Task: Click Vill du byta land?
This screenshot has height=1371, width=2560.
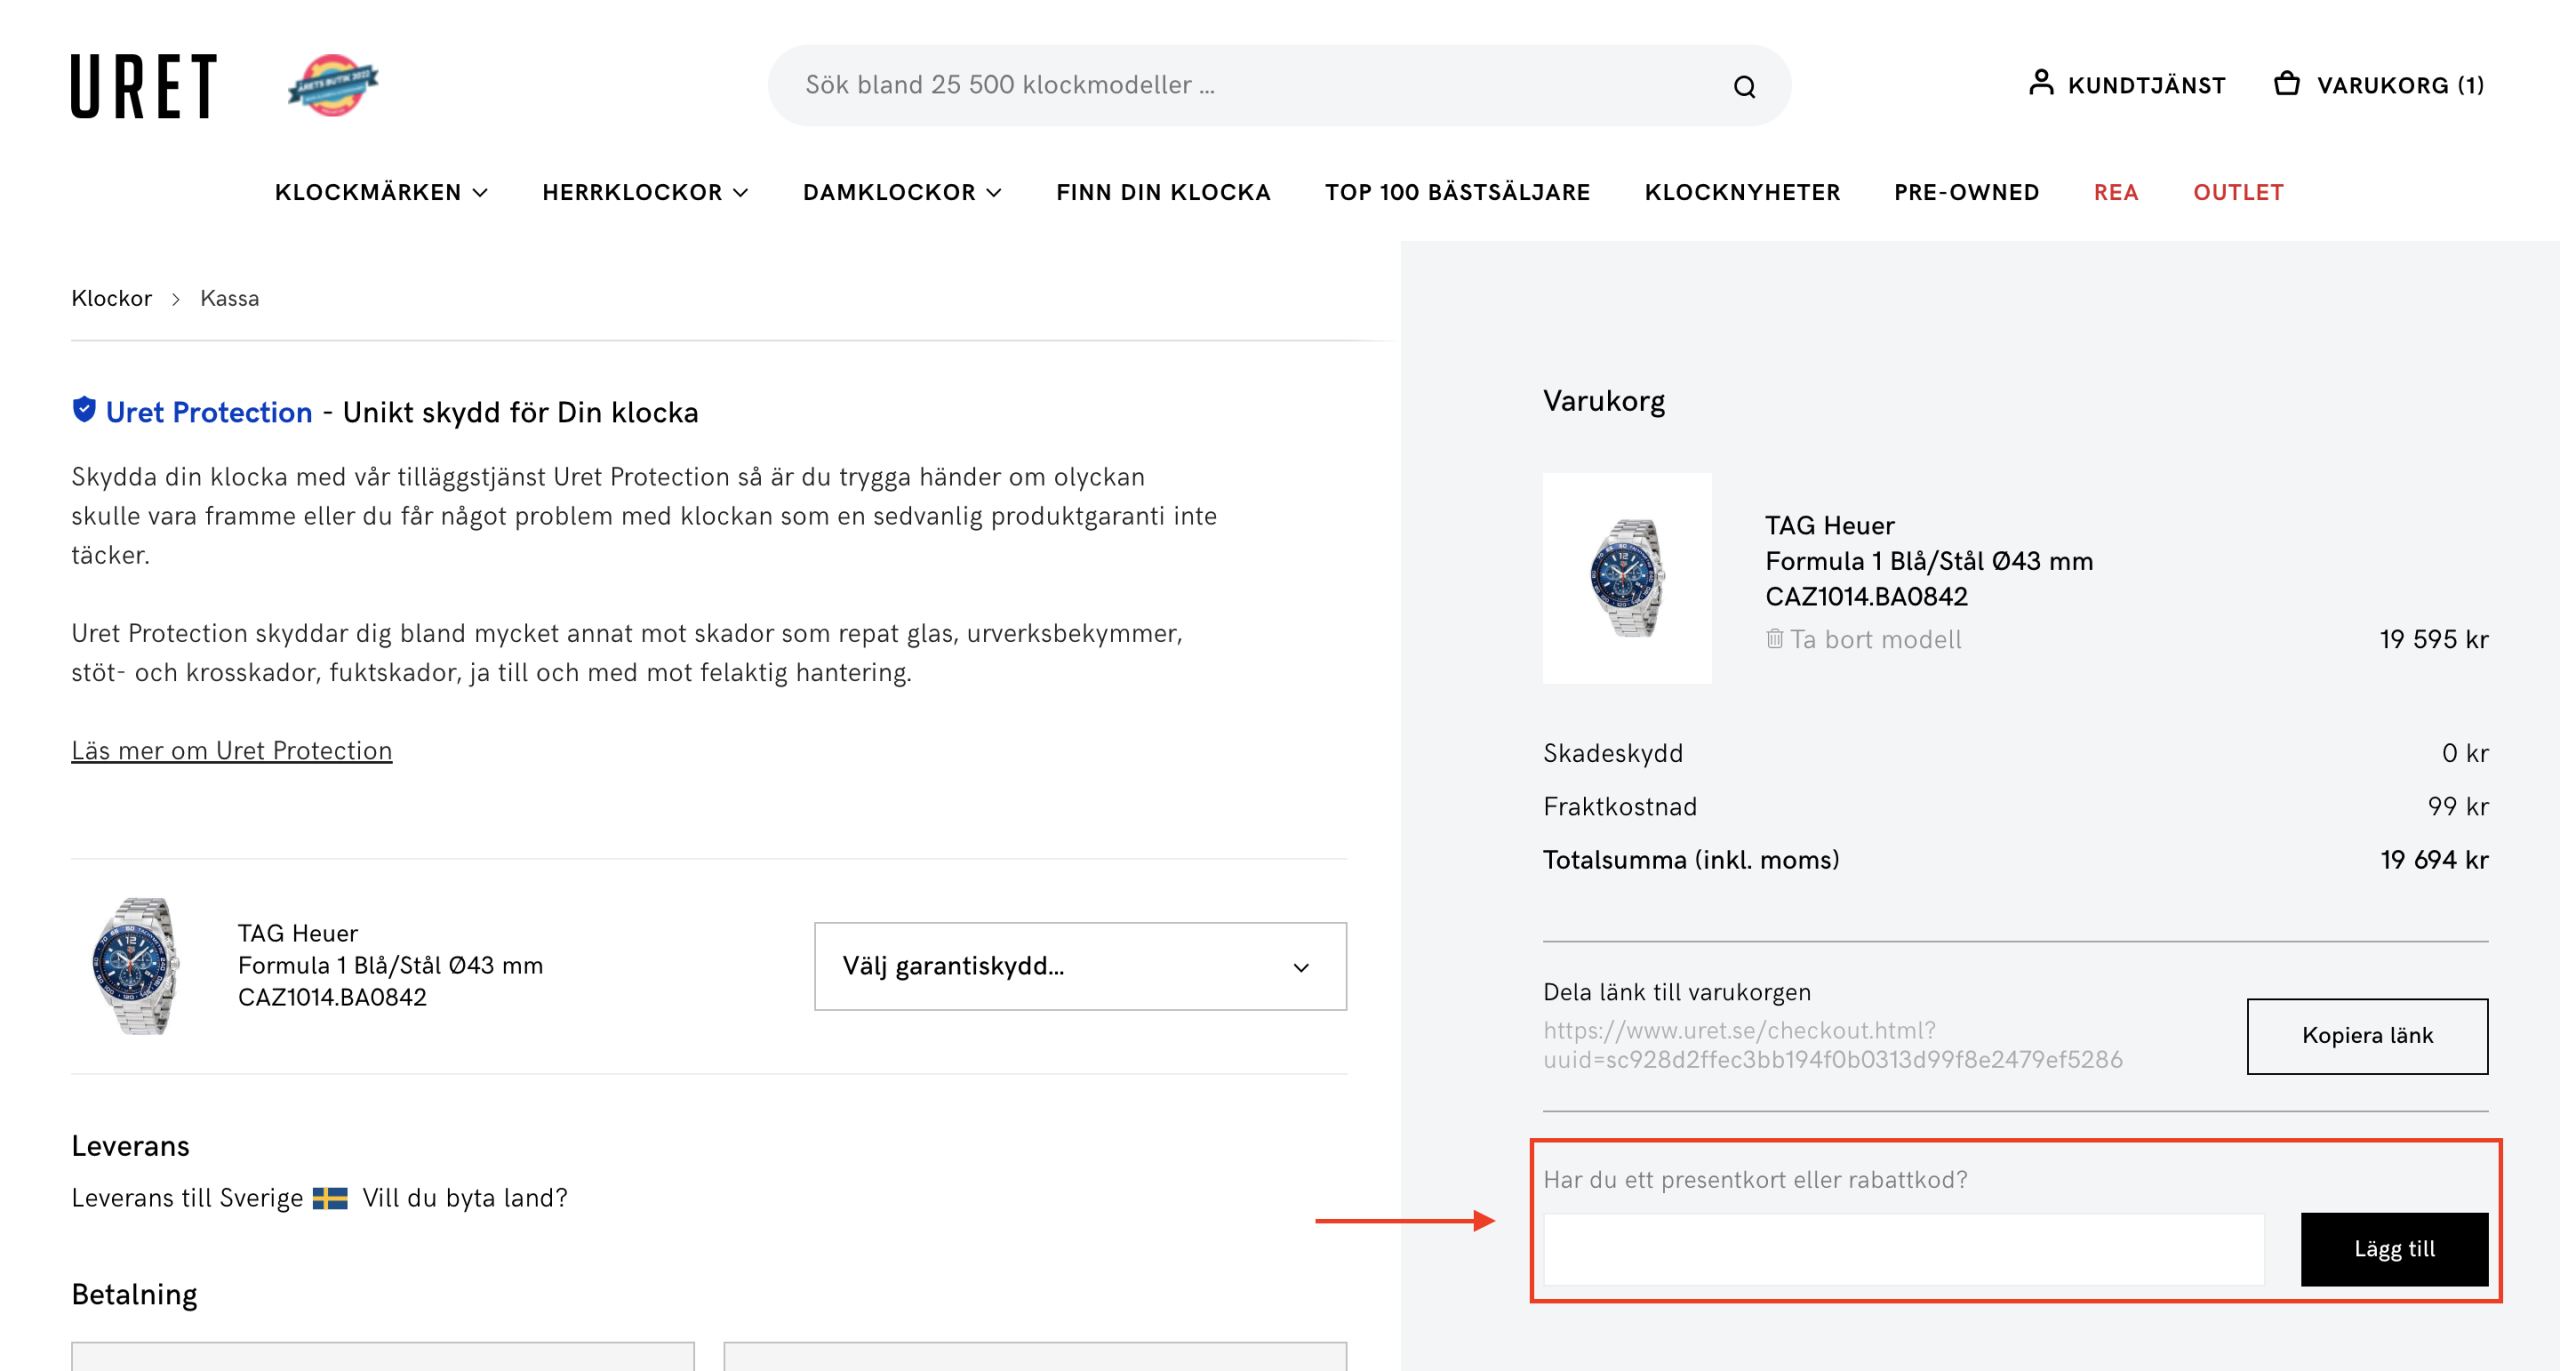Action: 464,1198
